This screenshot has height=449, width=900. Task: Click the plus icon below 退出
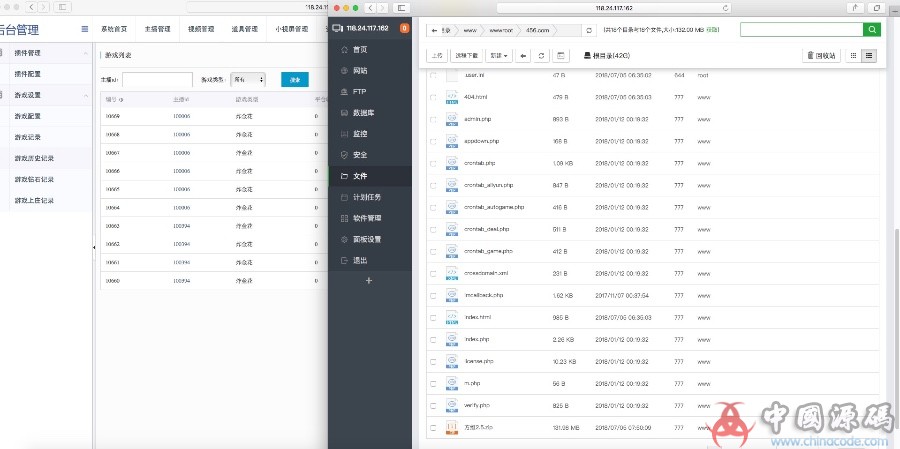click(x=369, y=281)
